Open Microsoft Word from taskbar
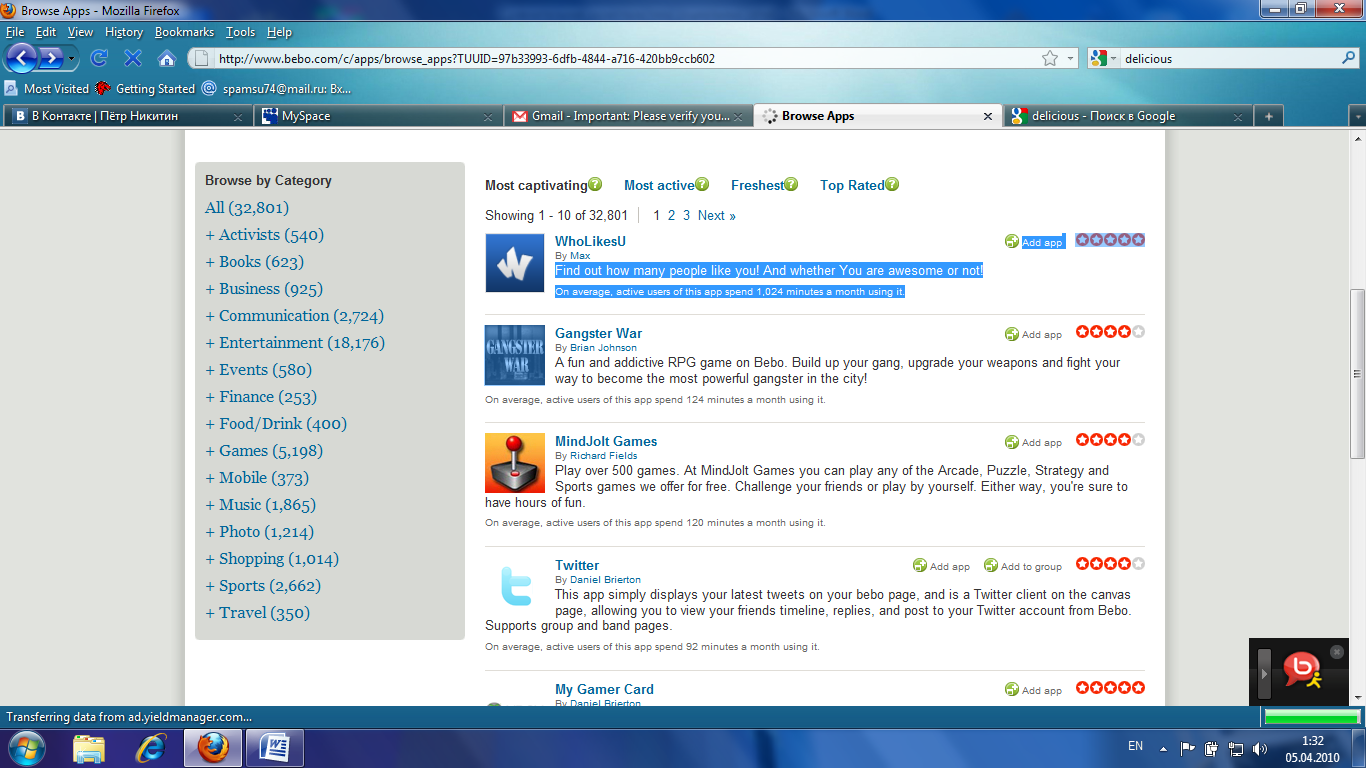The image size is (1366, 768). pos(274,748)
